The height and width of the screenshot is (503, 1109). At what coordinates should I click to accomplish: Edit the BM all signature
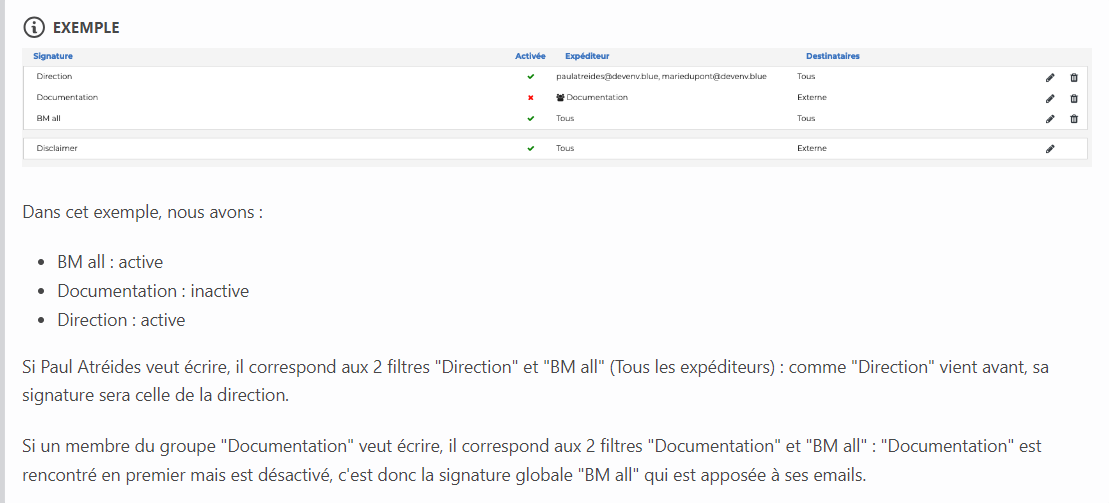tap(1050, 119)
